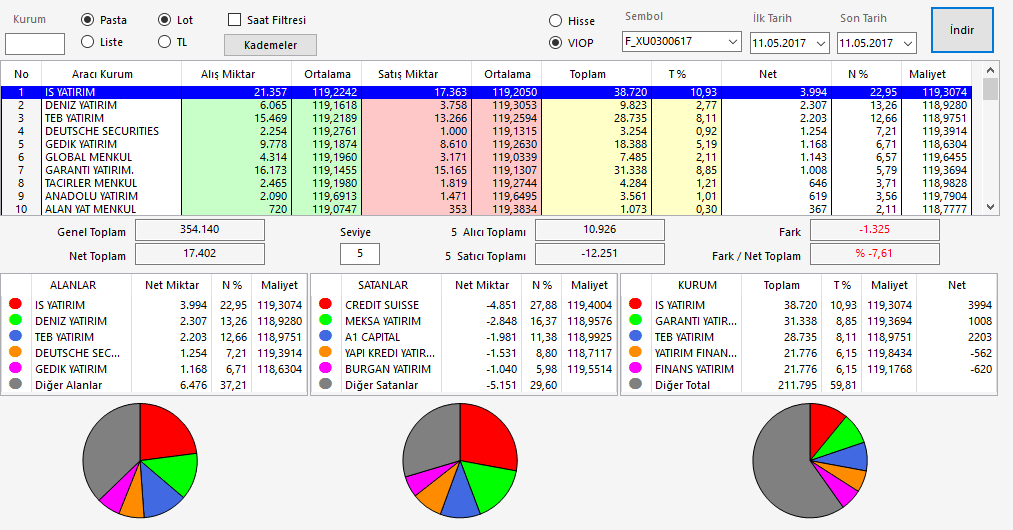Click the 5 Alıcı Toplamı value 10.926
This screenshot has width=1013, height=530.
coord(600,229)
